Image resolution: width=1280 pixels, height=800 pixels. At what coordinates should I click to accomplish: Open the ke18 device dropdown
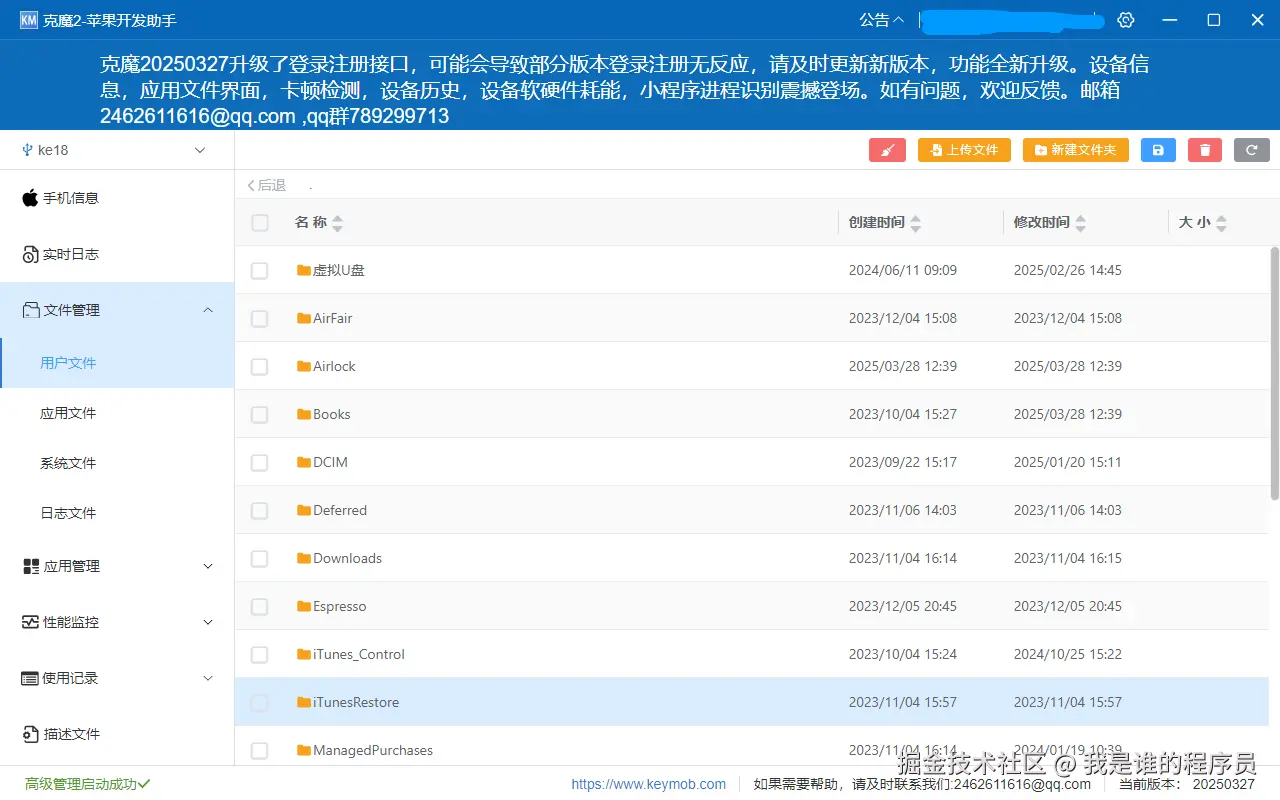click(x=117, y=150)
